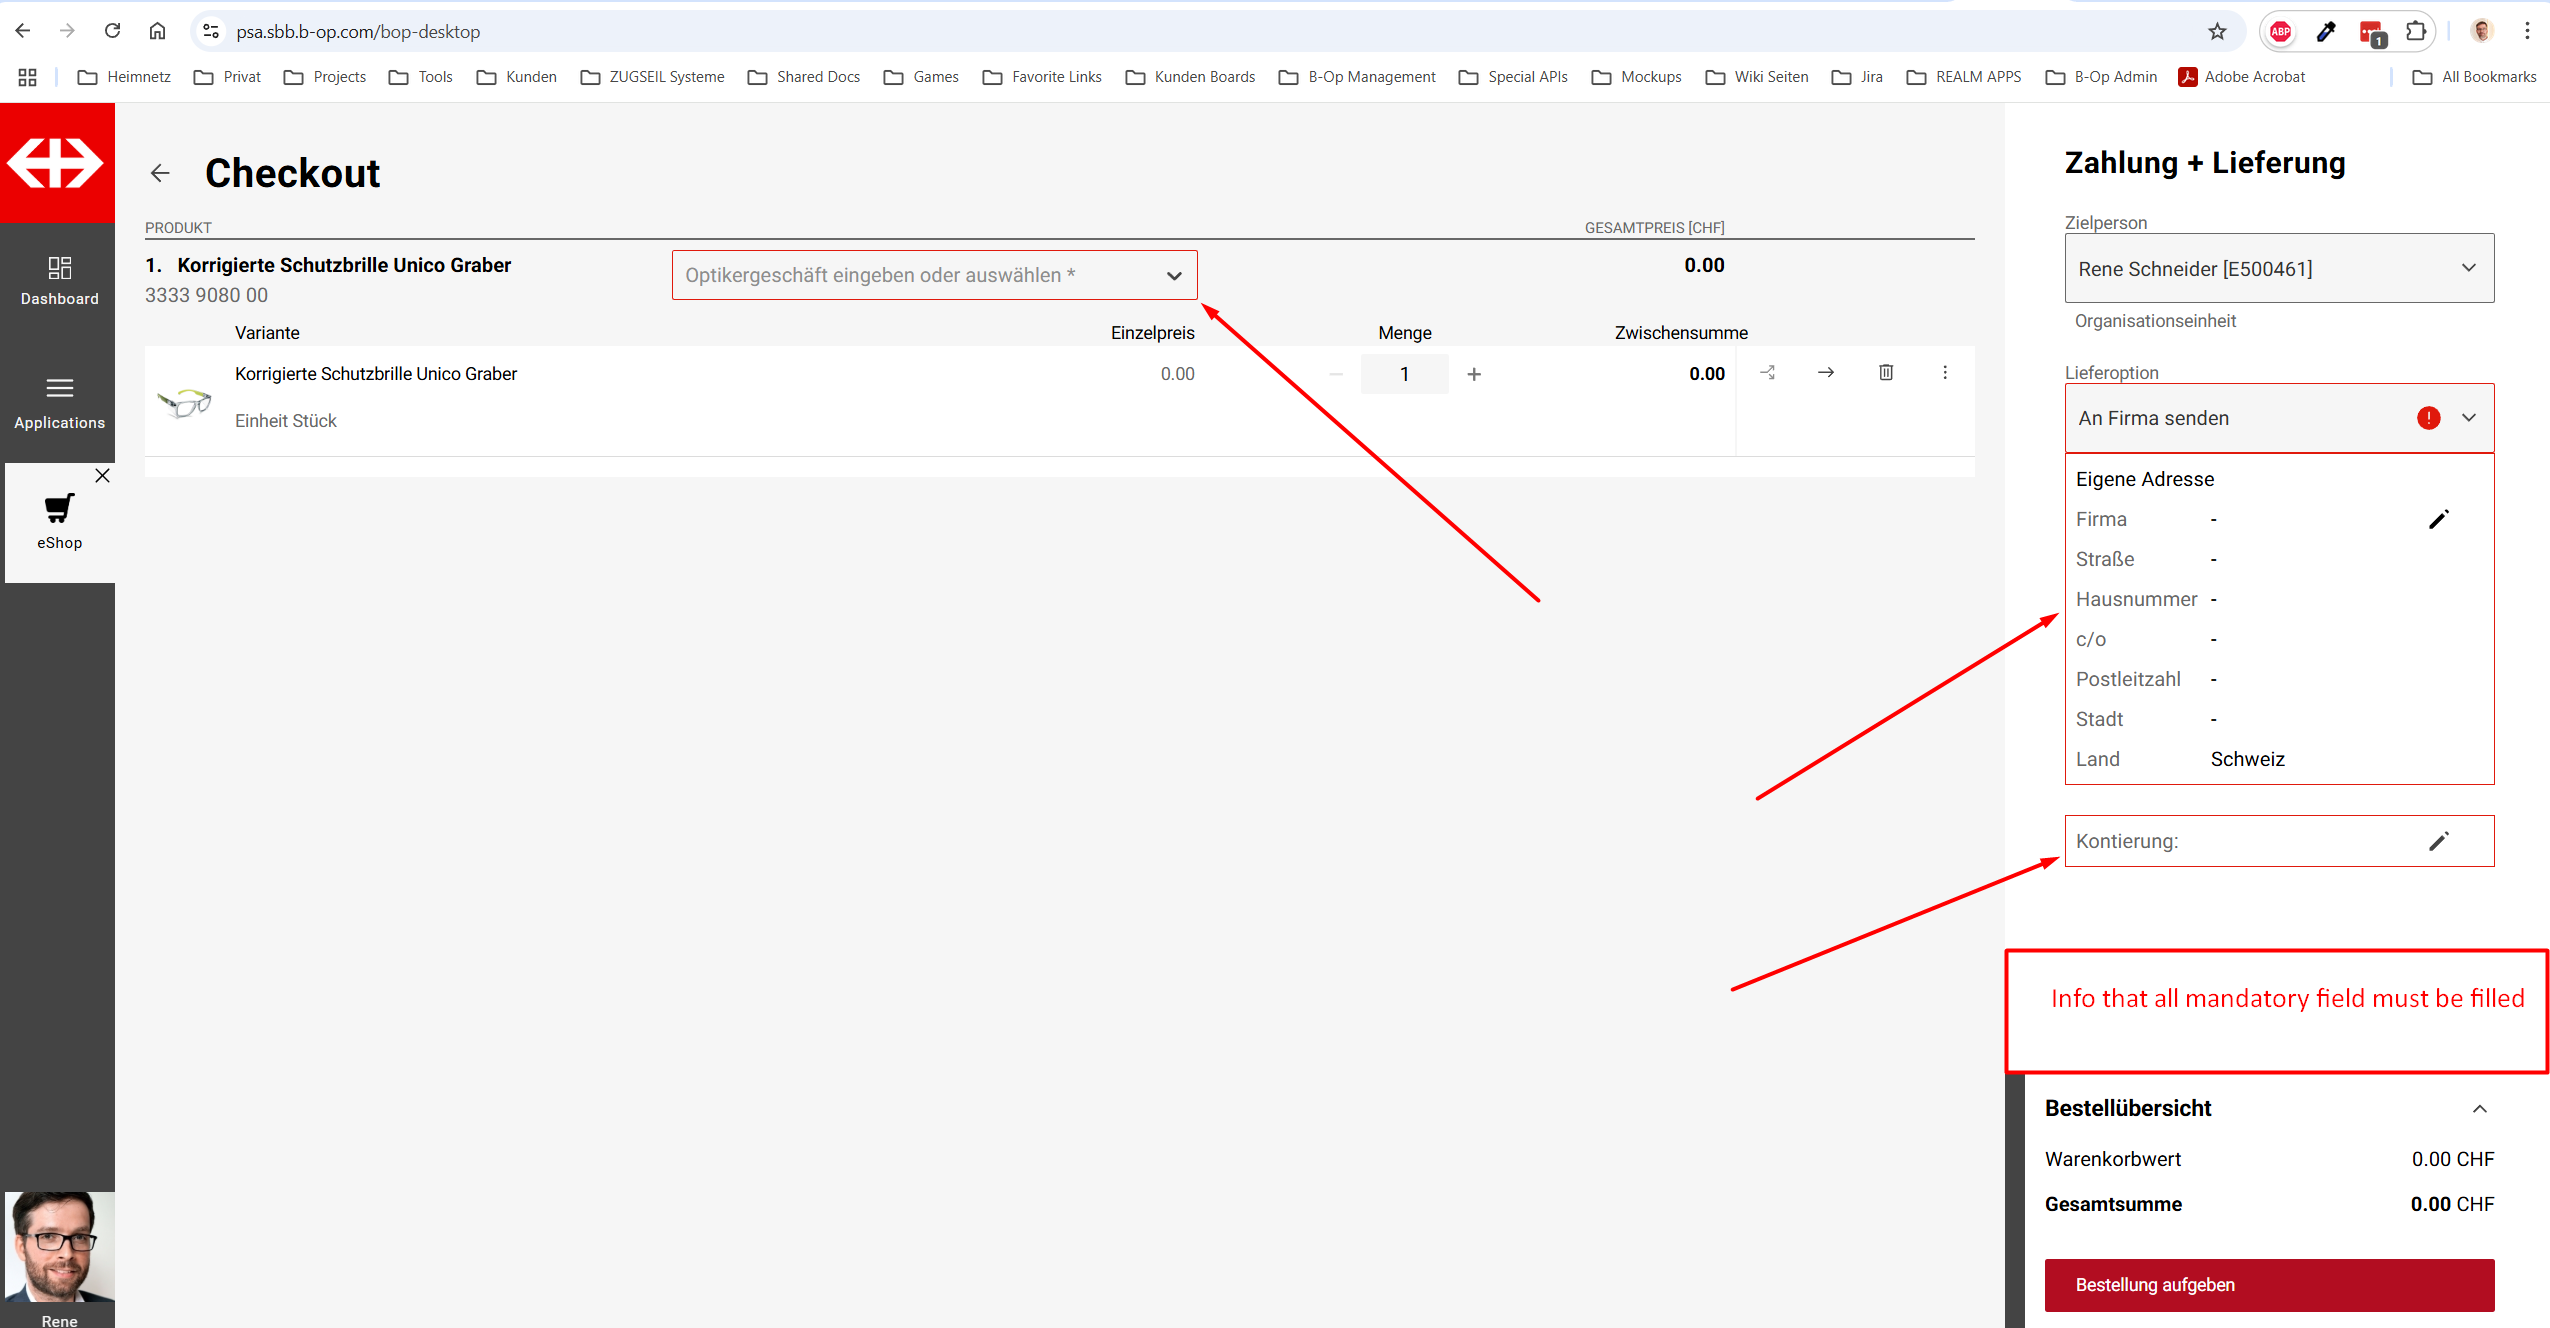Viewport: 2550px width, 1328px height.
Task: Decrease quantity with the minus button
Action: [1336, 374]
